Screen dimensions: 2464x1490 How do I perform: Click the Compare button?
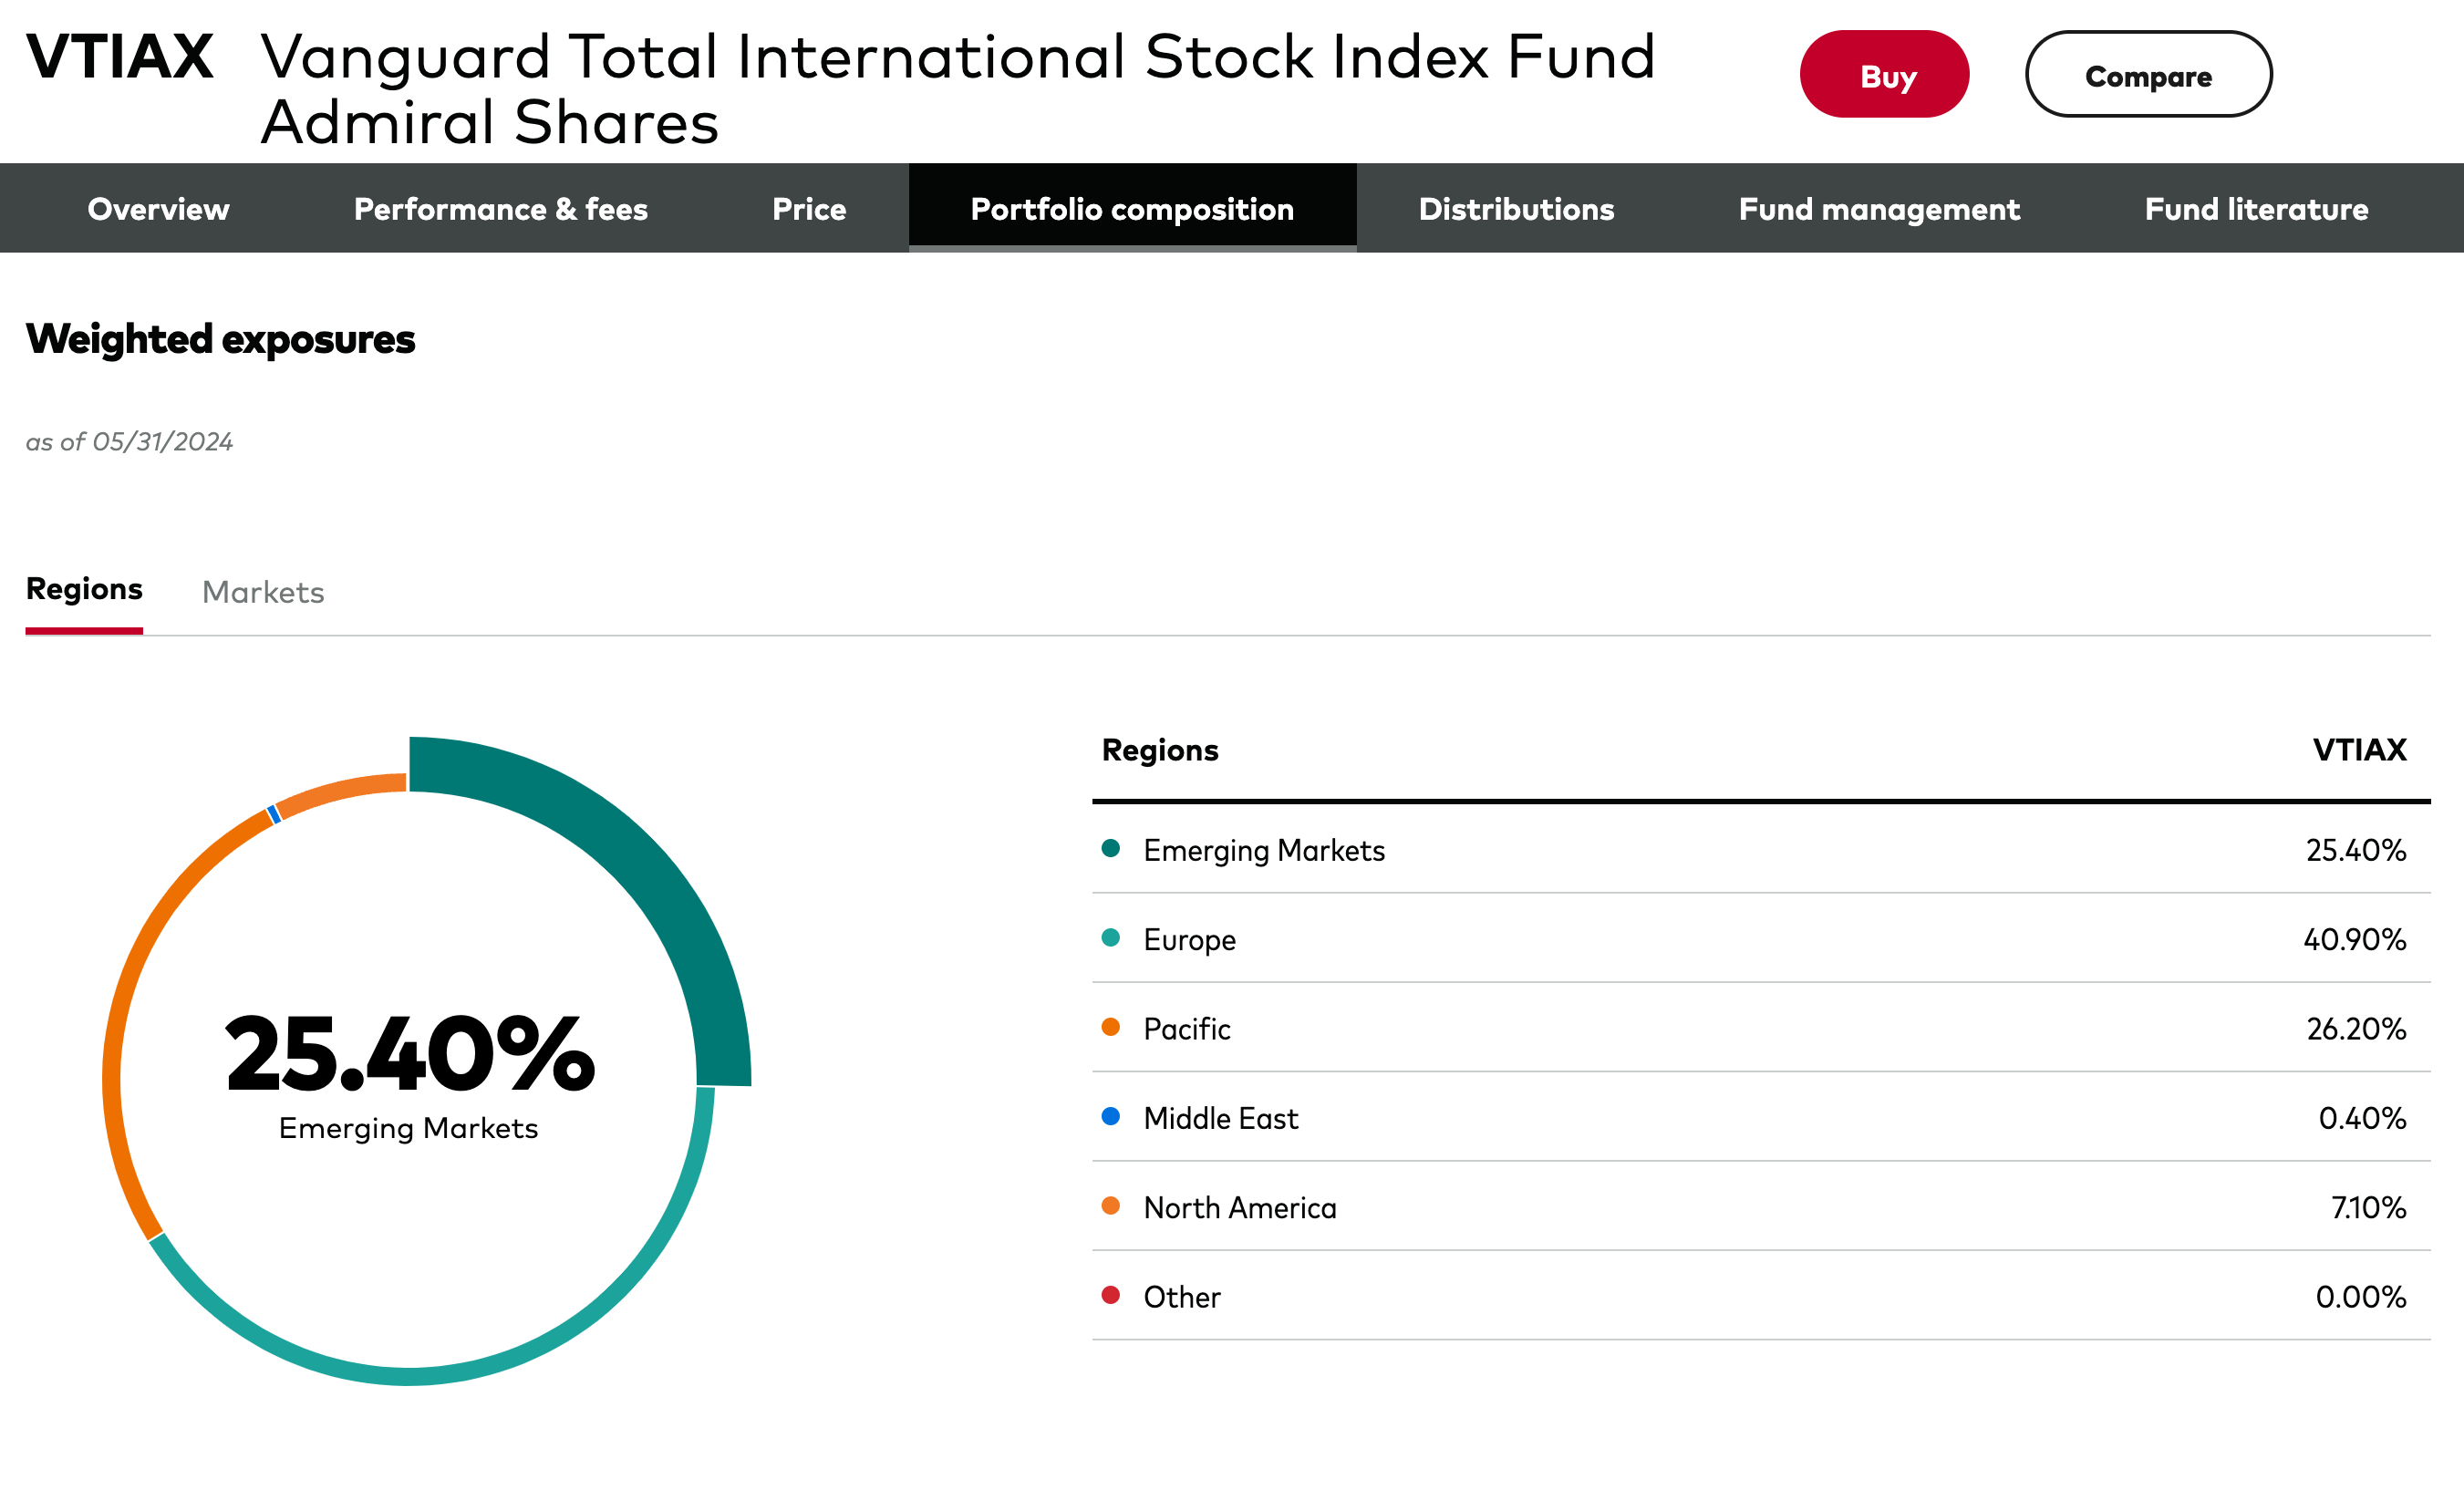(x=2148, y=74)
